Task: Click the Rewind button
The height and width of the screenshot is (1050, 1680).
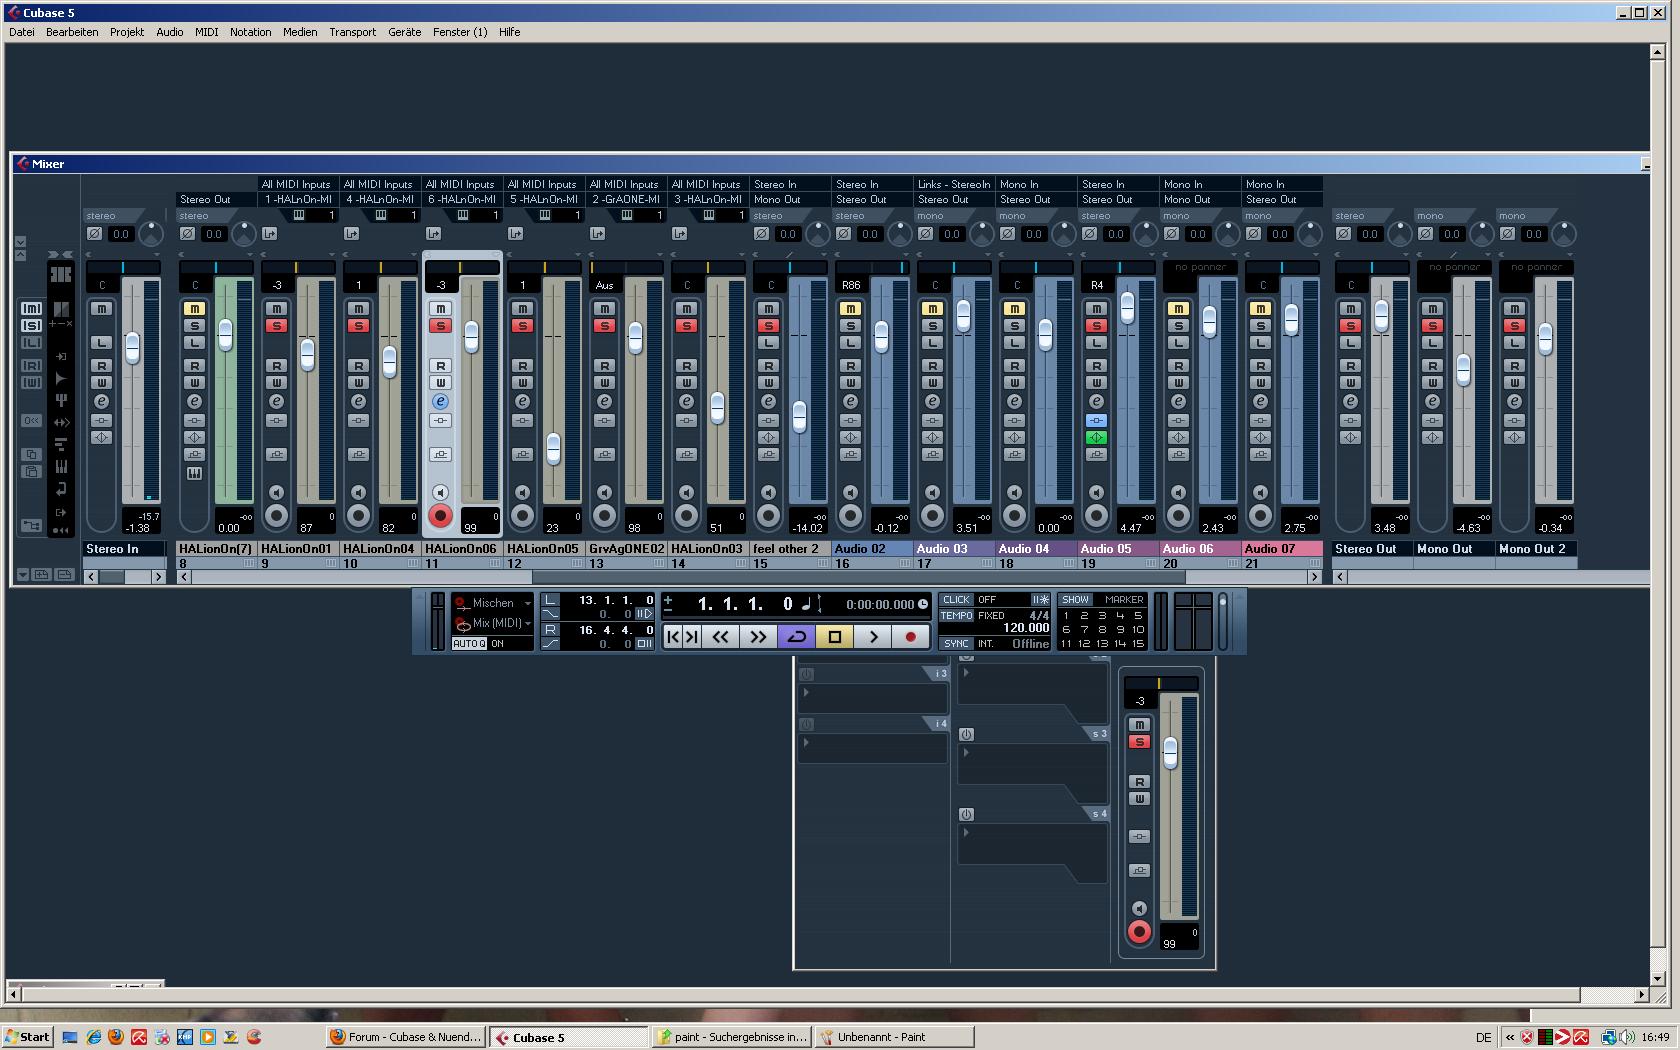Action: [x=720, y=636]
